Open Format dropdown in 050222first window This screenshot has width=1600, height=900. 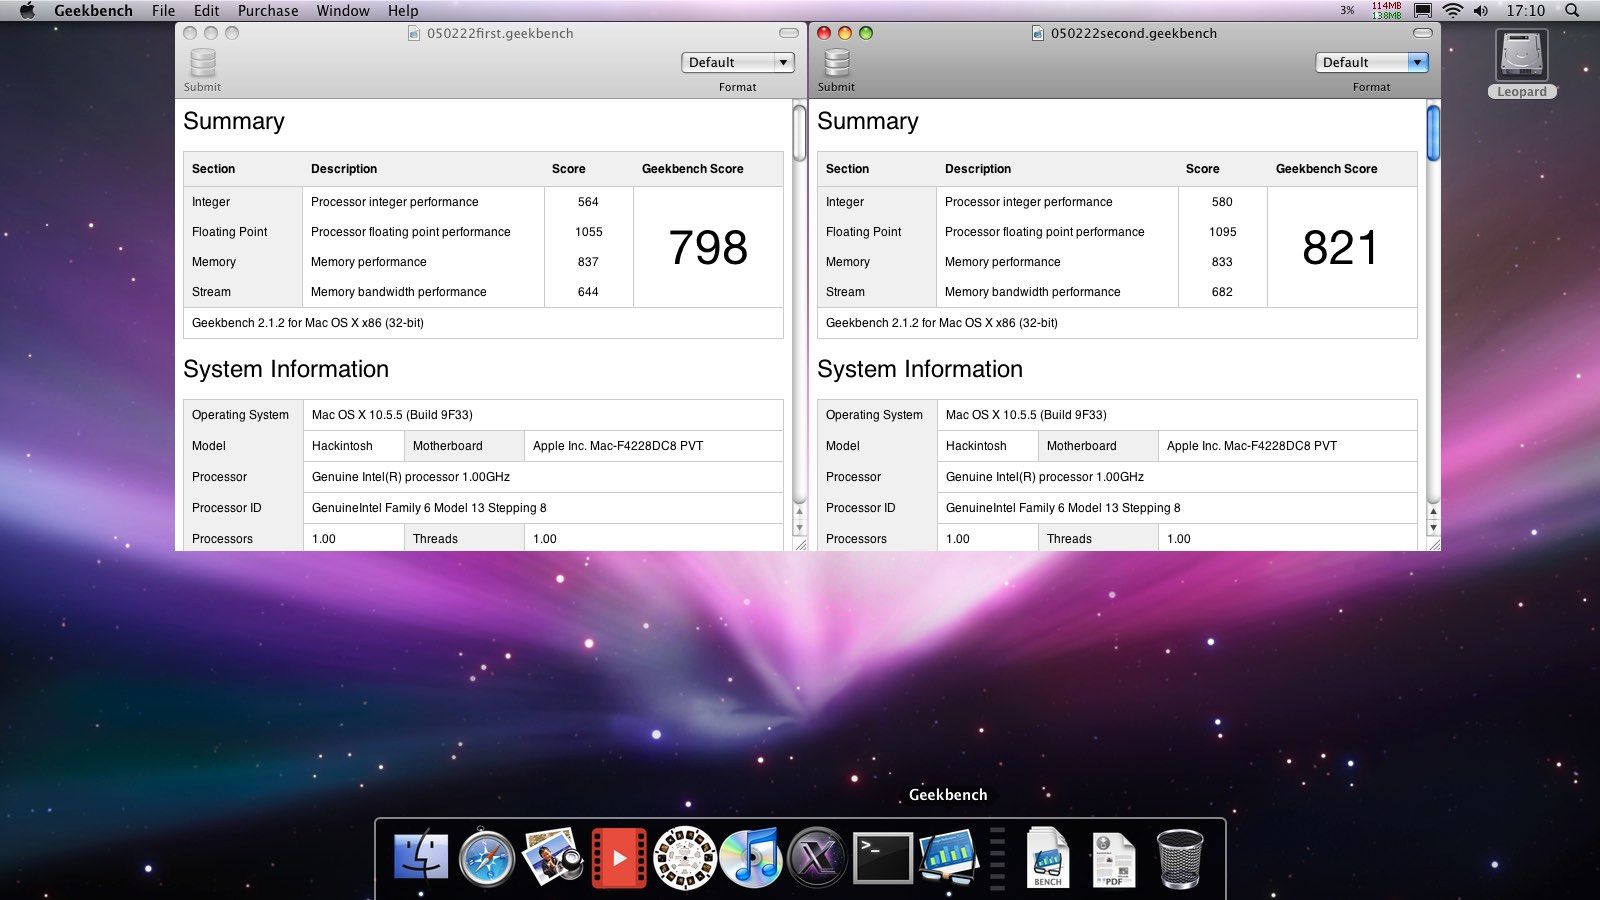[738, 62]
